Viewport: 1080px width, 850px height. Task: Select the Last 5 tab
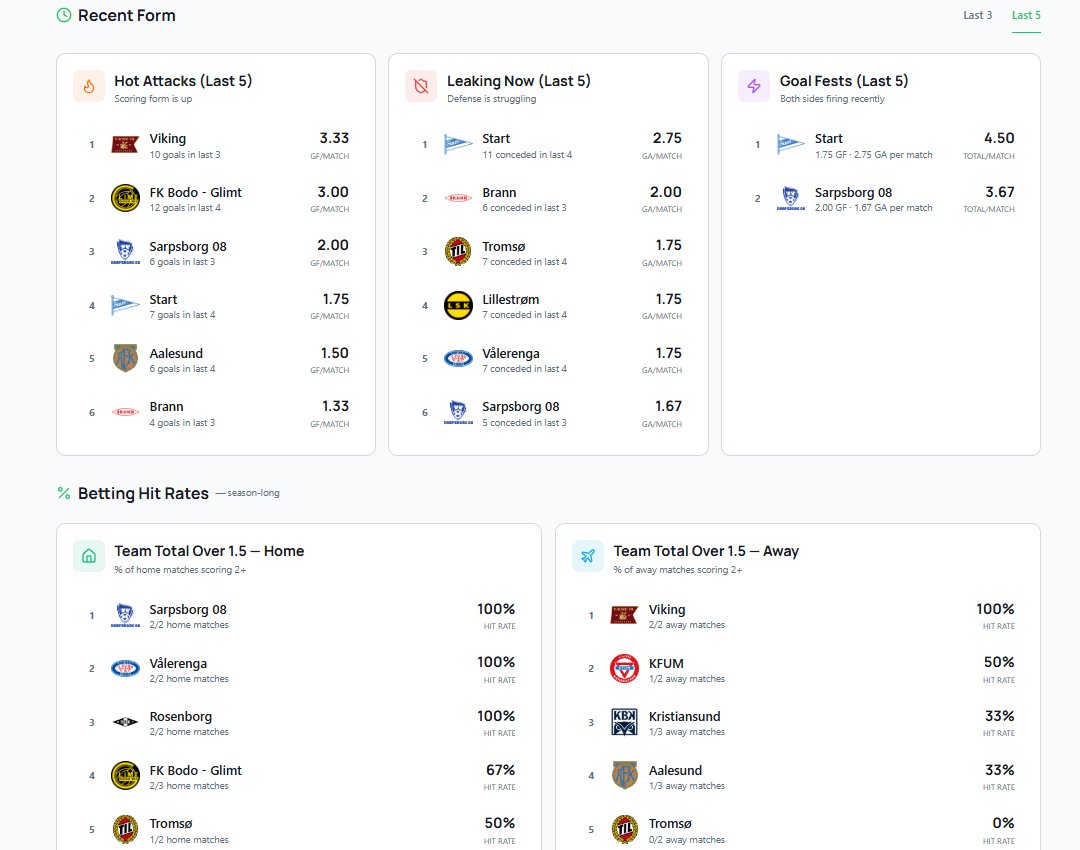(1026, 15)
